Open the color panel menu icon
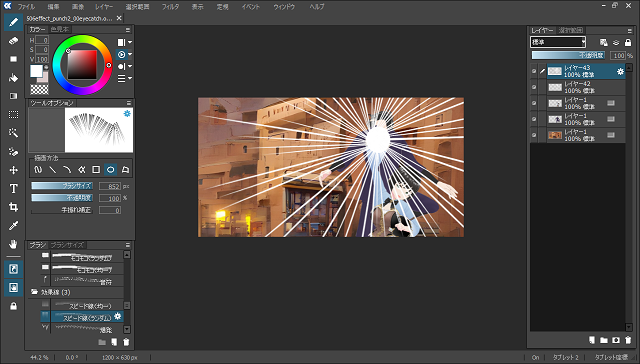This screenshot has width=640, height=364. [x=128, y=30]
